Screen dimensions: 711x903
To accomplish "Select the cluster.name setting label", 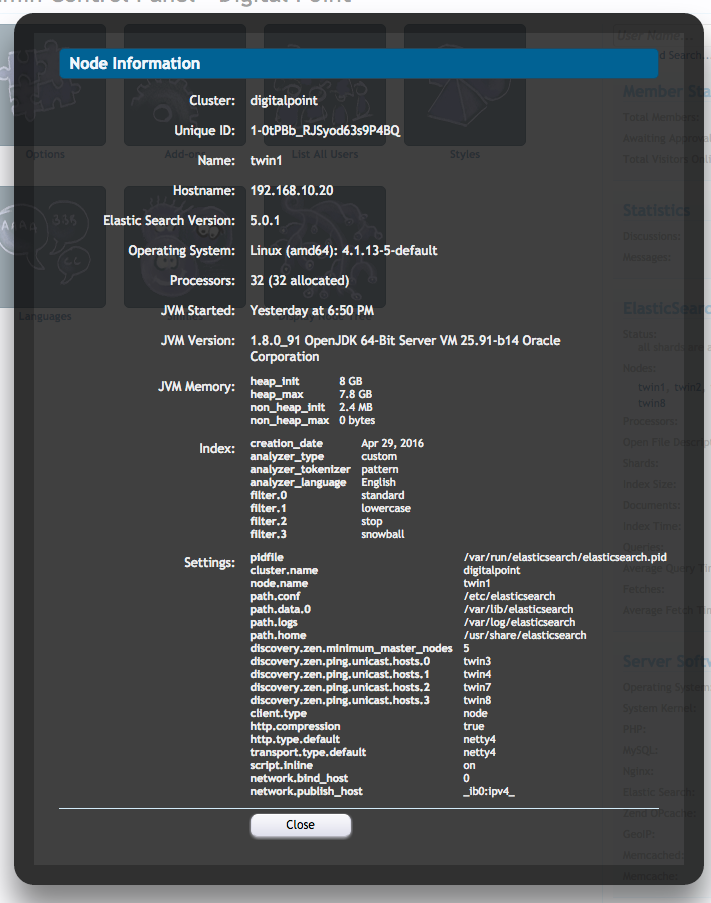I will (x=284, y=570).
